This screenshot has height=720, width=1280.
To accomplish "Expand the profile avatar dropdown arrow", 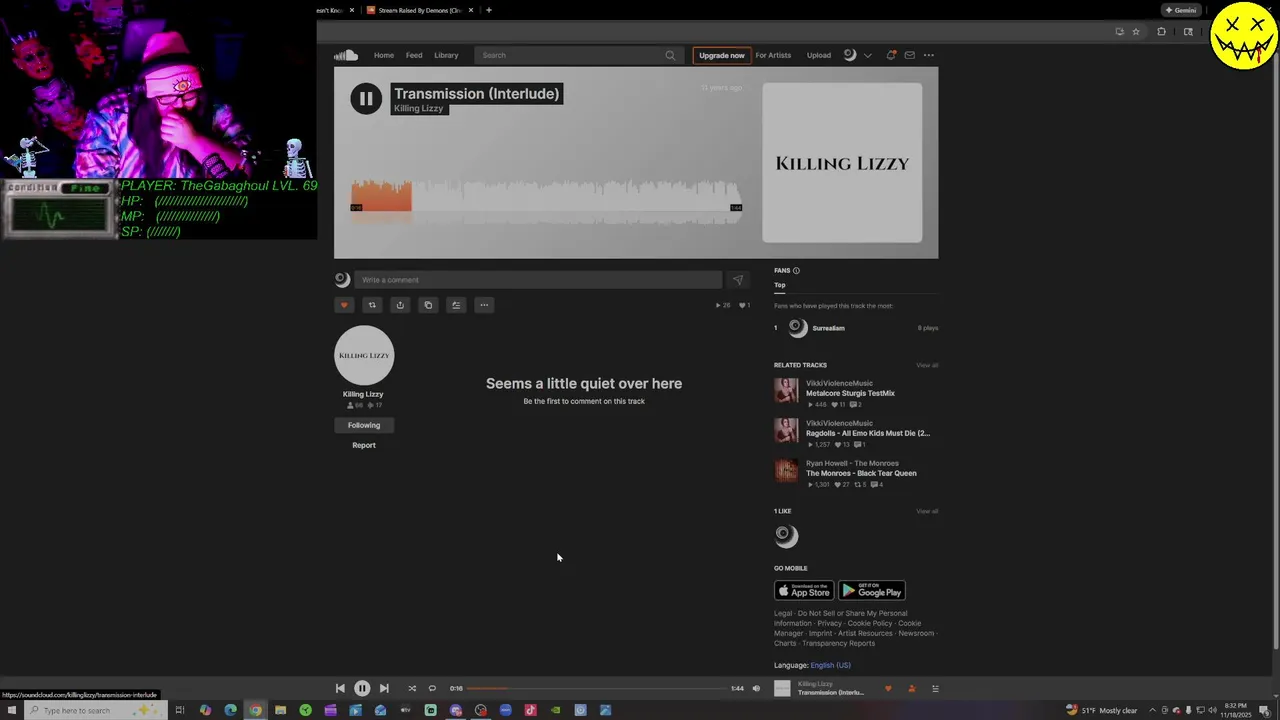I will coord(867,55).
